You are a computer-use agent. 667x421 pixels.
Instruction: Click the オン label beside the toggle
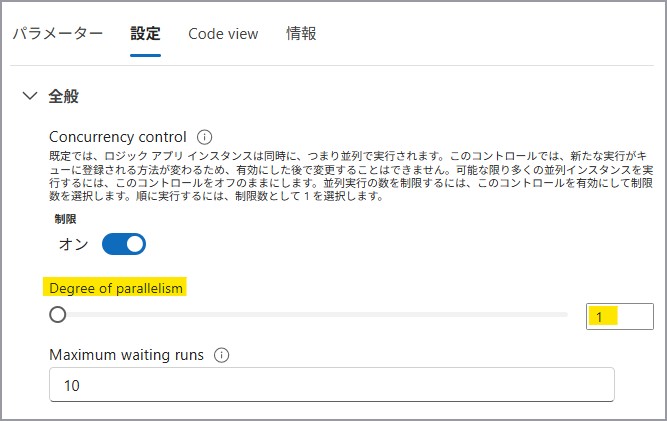tap(74, 244)
